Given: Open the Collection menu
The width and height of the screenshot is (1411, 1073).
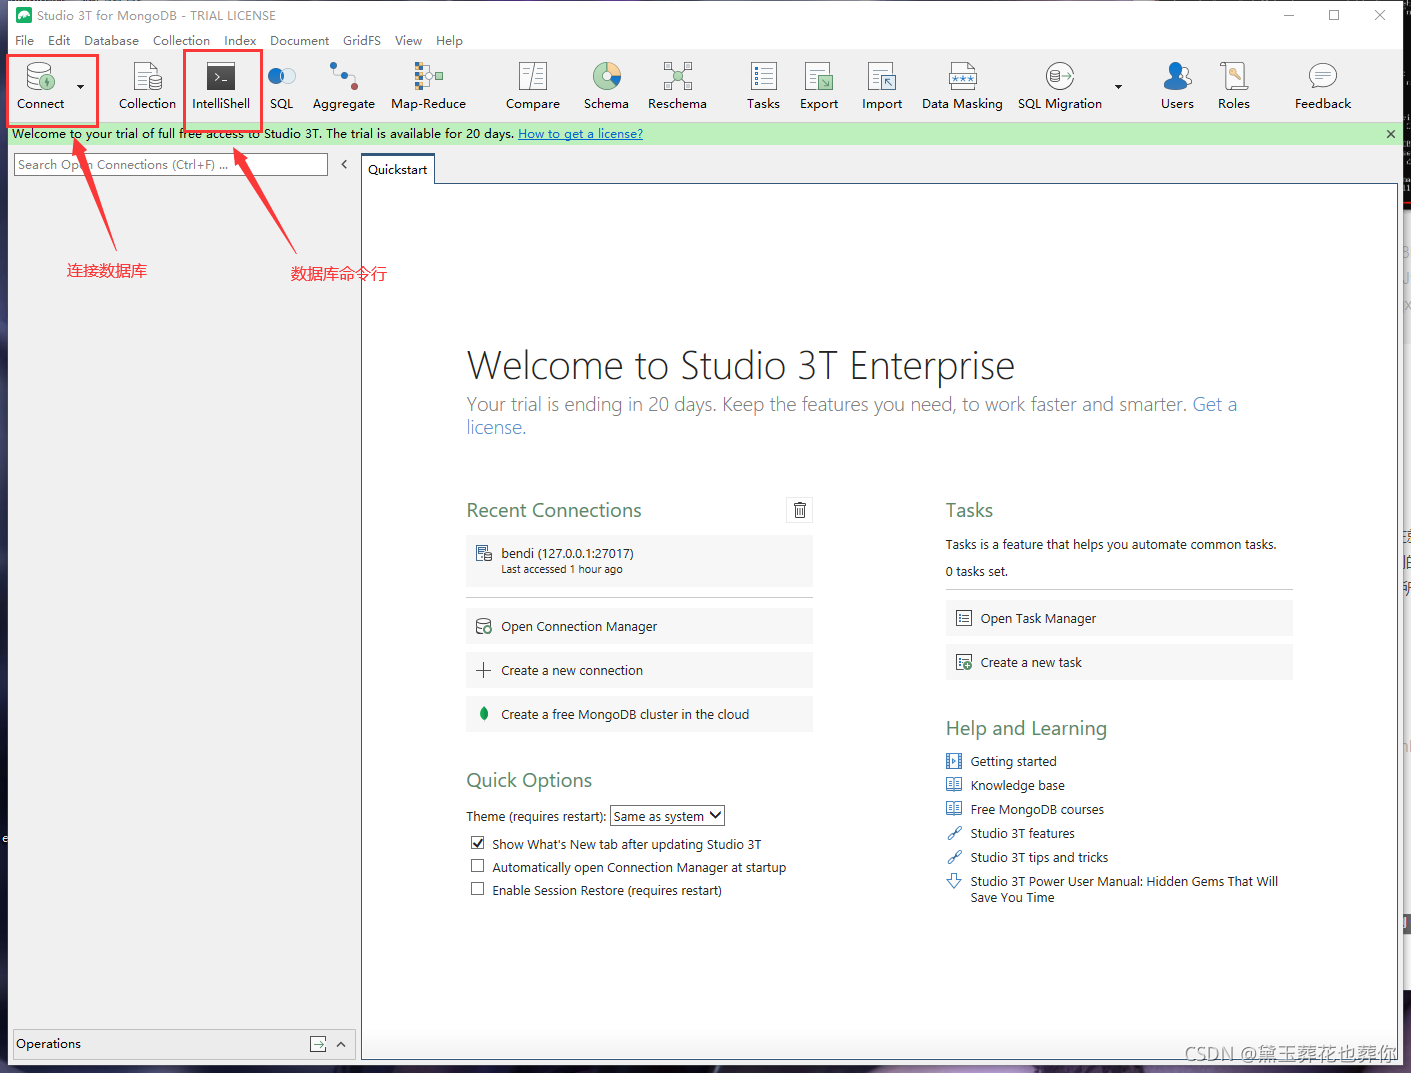Looking at the screenshot, I should (x=181, y=41).
